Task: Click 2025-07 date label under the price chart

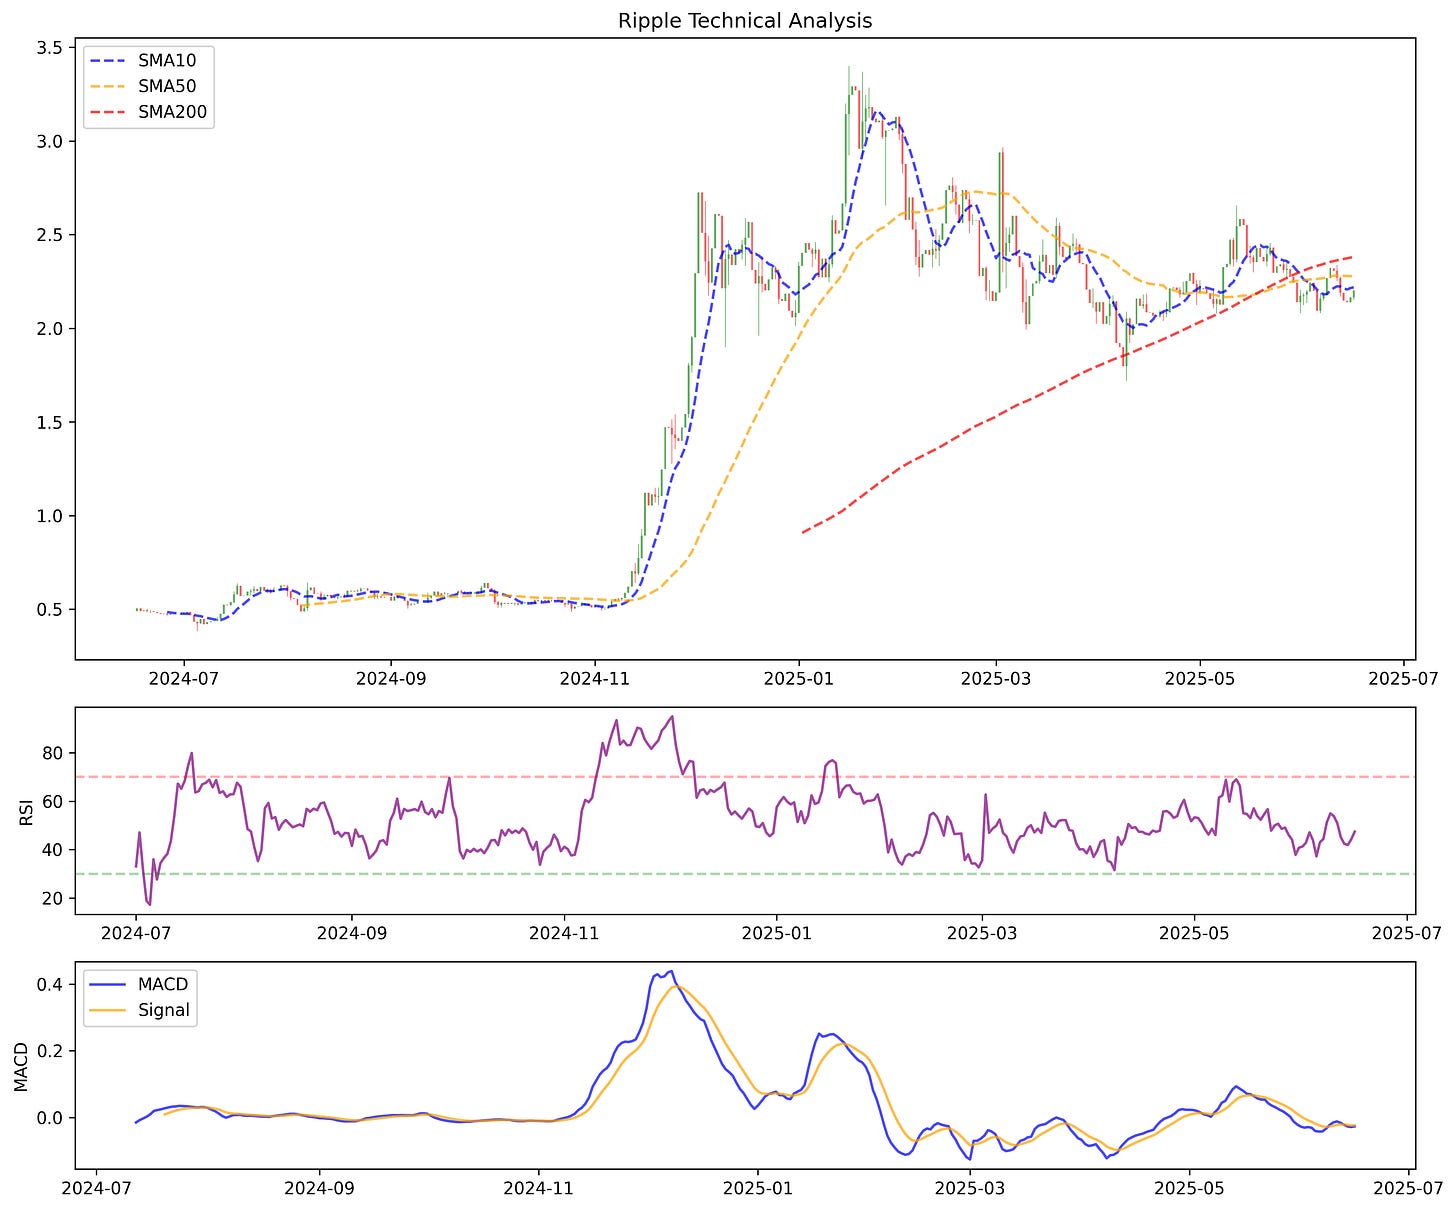Action: pyautogui.click(x=1404, y=679)
